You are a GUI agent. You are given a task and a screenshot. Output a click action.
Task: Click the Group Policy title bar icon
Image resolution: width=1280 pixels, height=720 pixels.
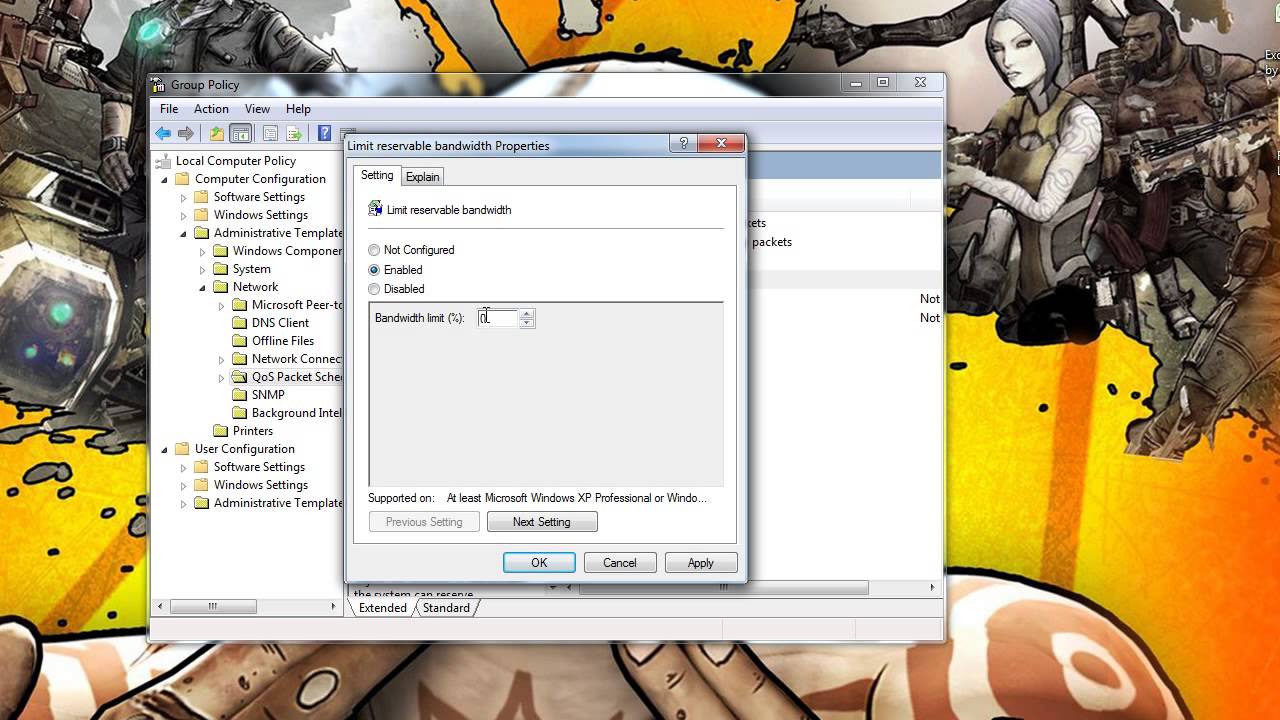(x=159, y=85)
